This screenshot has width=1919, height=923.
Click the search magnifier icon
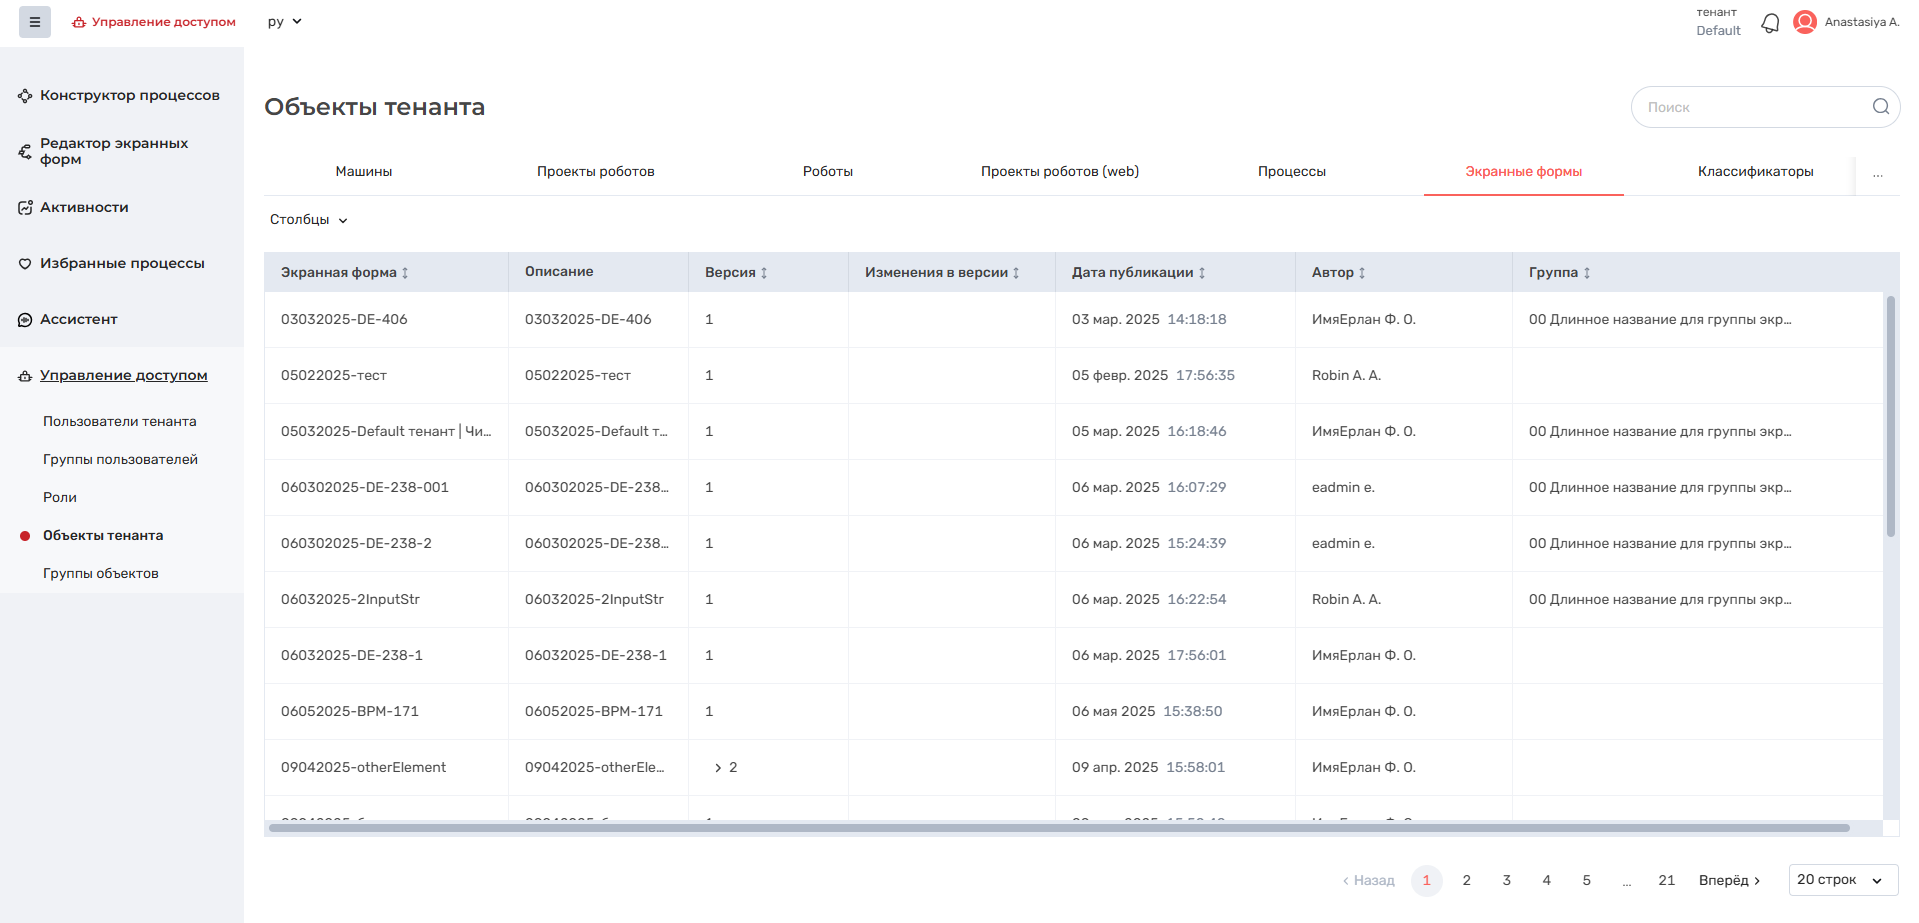[x=1880, y=107]
